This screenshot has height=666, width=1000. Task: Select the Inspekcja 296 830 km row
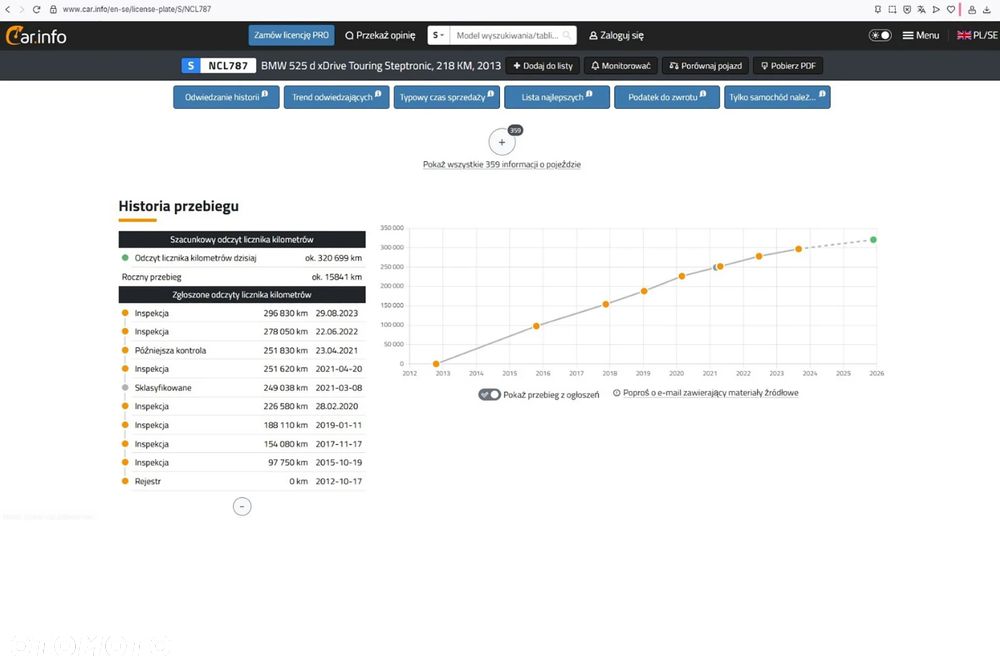[x=242, y=313]
